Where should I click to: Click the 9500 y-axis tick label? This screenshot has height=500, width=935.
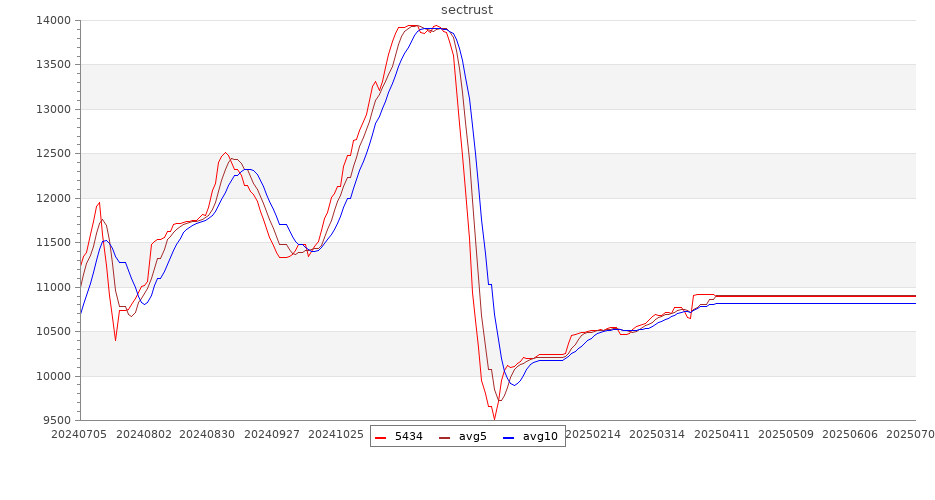click(x=54, y=421)
